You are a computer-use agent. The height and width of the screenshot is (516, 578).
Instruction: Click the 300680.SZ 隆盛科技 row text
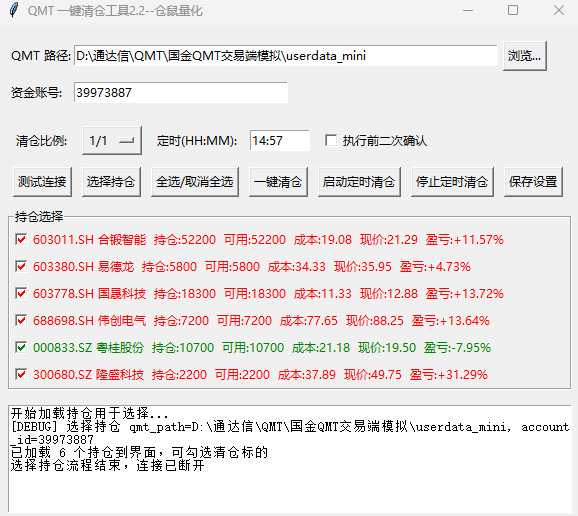(260, 375)
